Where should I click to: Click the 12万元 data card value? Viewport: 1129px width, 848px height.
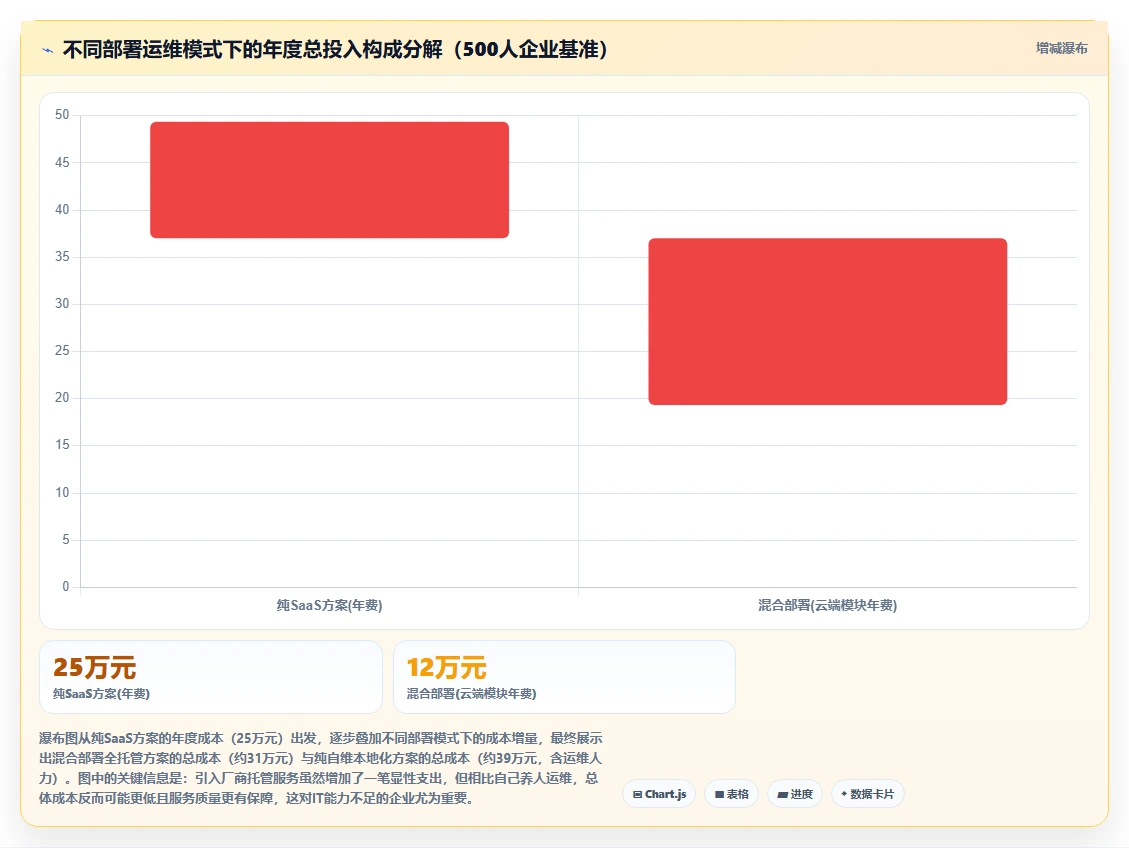(446, 667)
